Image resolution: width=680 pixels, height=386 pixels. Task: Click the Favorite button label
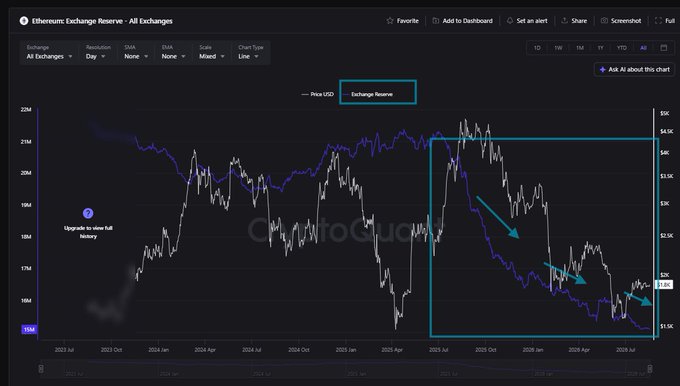tap(408, 21)
